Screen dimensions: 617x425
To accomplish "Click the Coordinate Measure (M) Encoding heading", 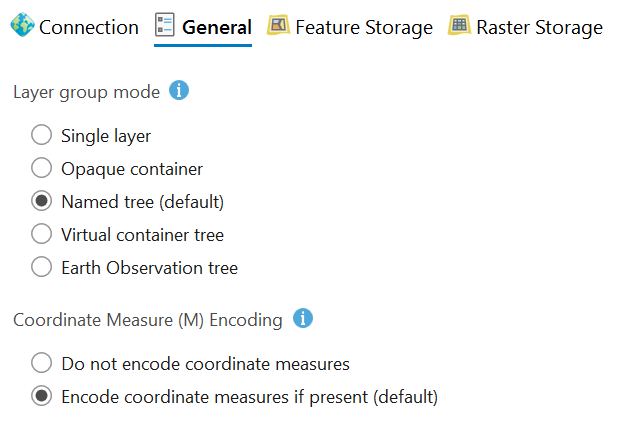I will click(x=148, y=320).
